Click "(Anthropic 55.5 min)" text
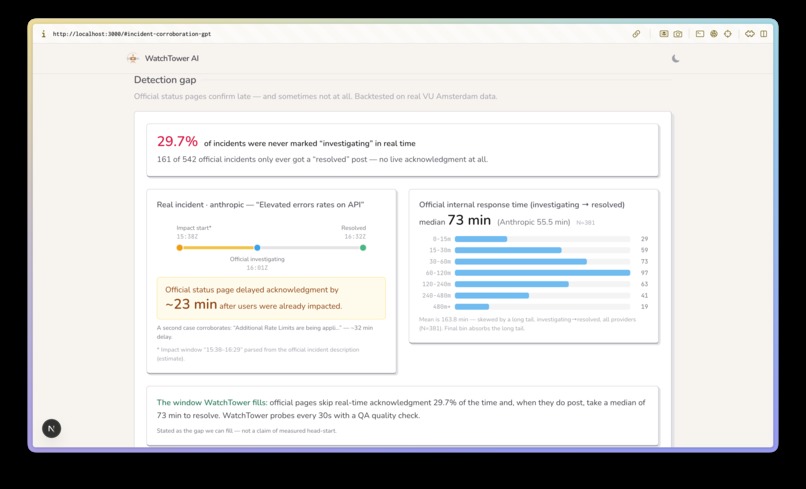The height and width of the screenshot is (489, 806). pyautogui.click(x=534, y=222)
